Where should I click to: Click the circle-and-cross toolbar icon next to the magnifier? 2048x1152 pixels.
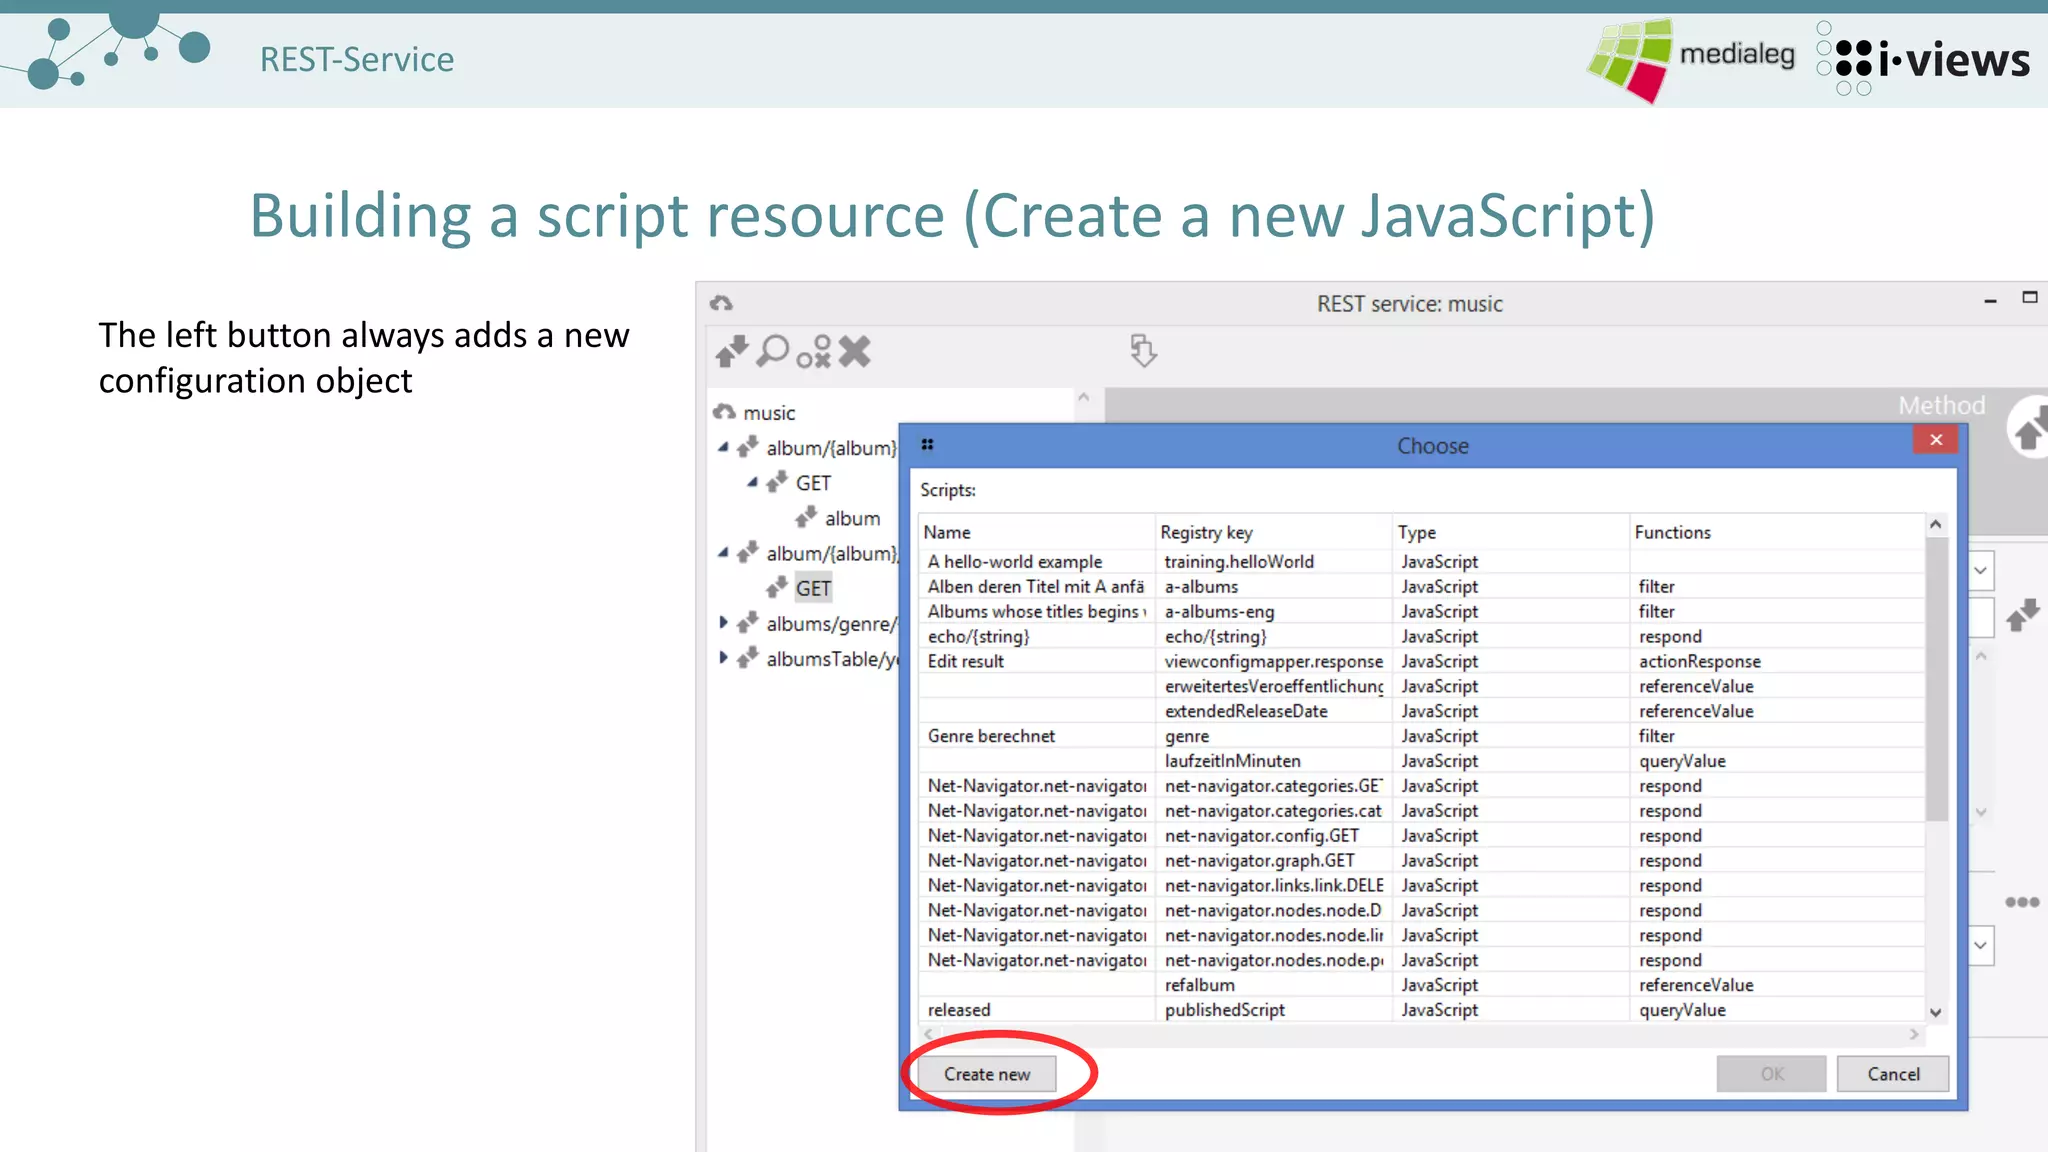pyautogui.click(x=814, y=352)
